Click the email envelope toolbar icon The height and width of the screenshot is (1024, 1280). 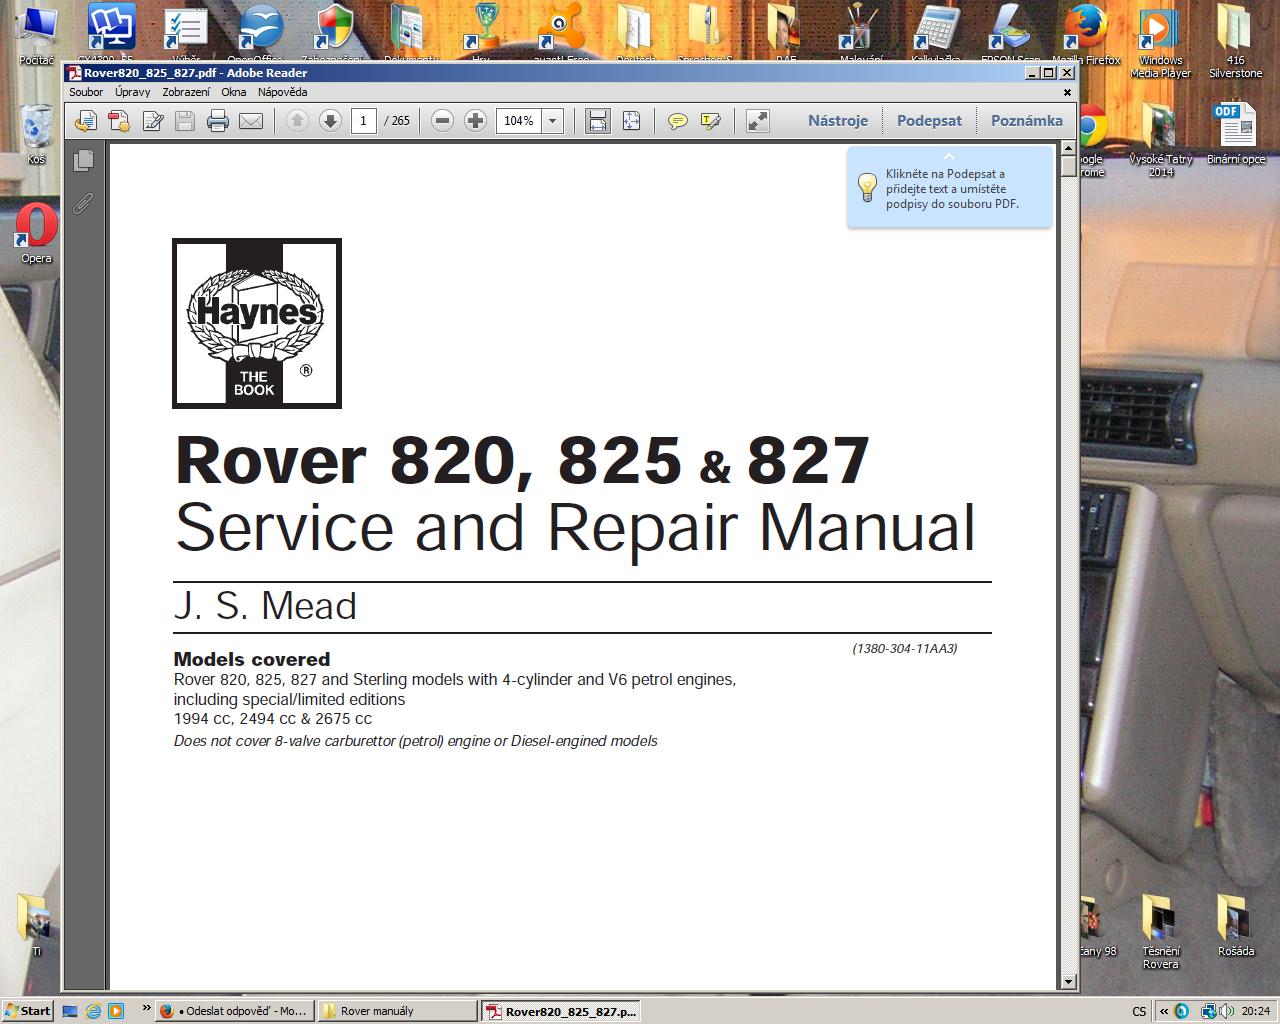click(x=251, y=121)
